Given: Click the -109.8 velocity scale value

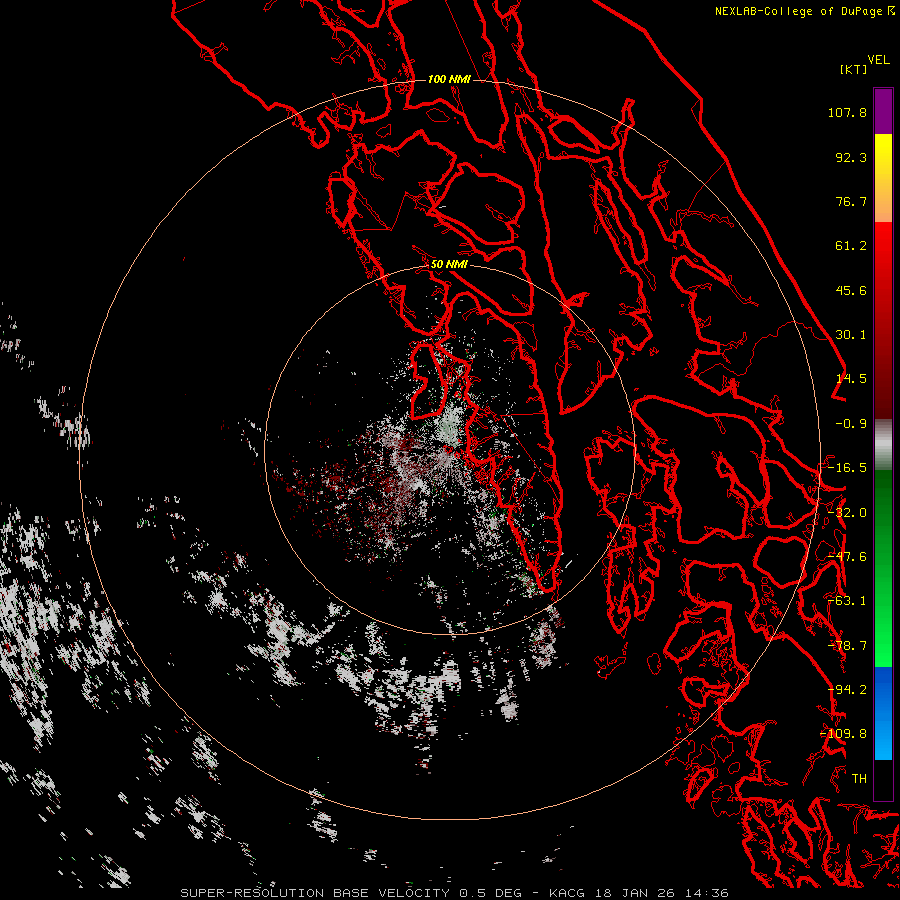Looking at the screenshot, I should pos(844,734).
